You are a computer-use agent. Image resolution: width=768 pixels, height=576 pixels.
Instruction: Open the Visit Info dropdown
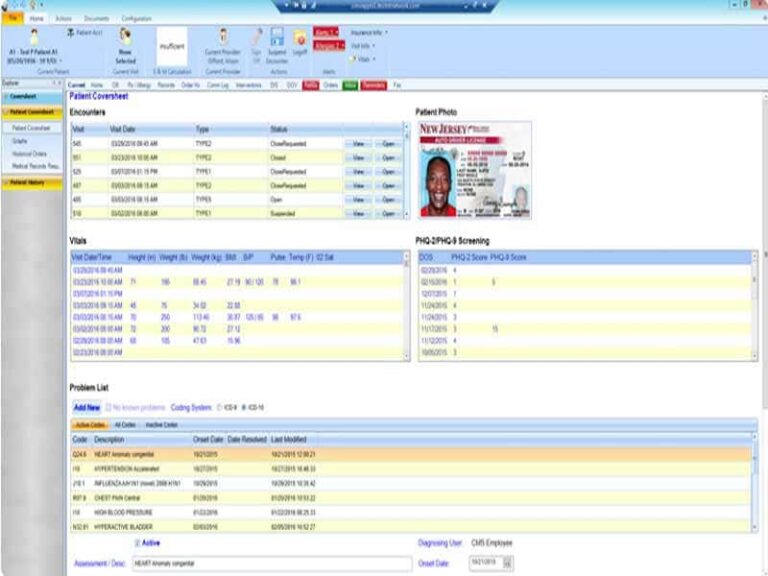[x=363, y=46]
